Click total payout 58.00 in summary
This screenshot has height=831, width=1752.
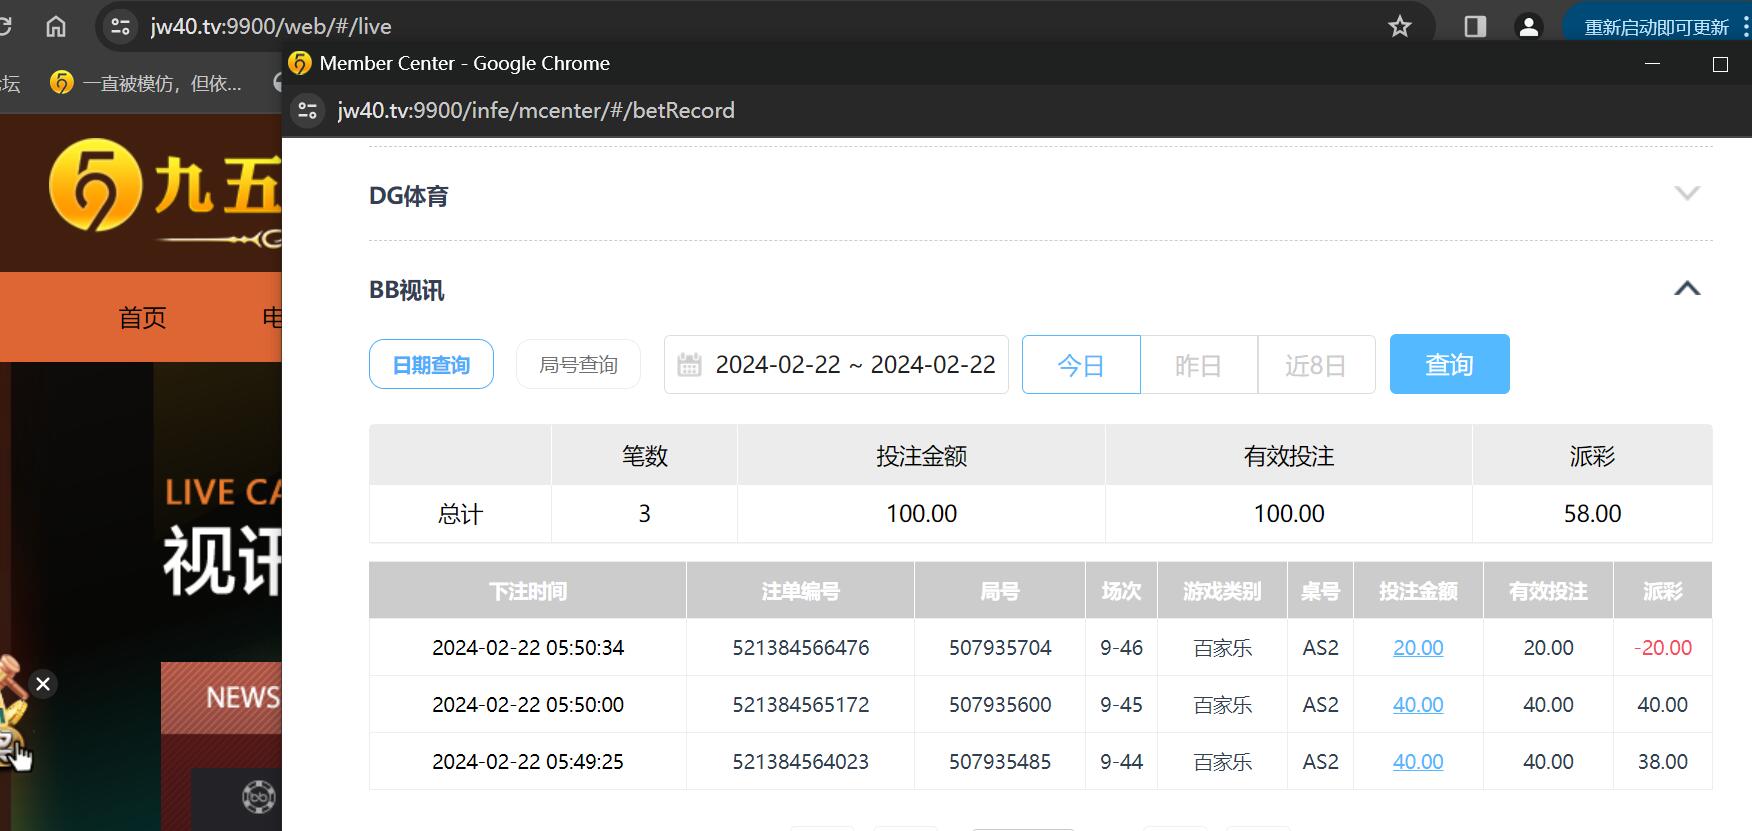pos(1592,513)
